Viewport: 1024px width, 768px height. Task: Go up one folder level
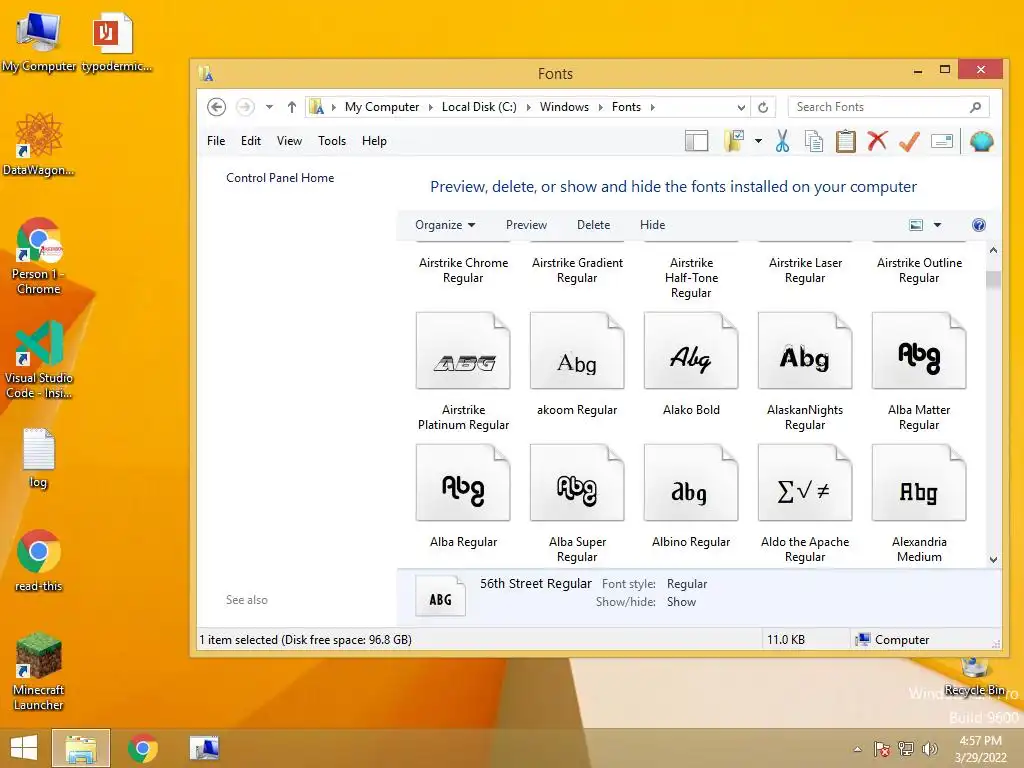(292, 107)
